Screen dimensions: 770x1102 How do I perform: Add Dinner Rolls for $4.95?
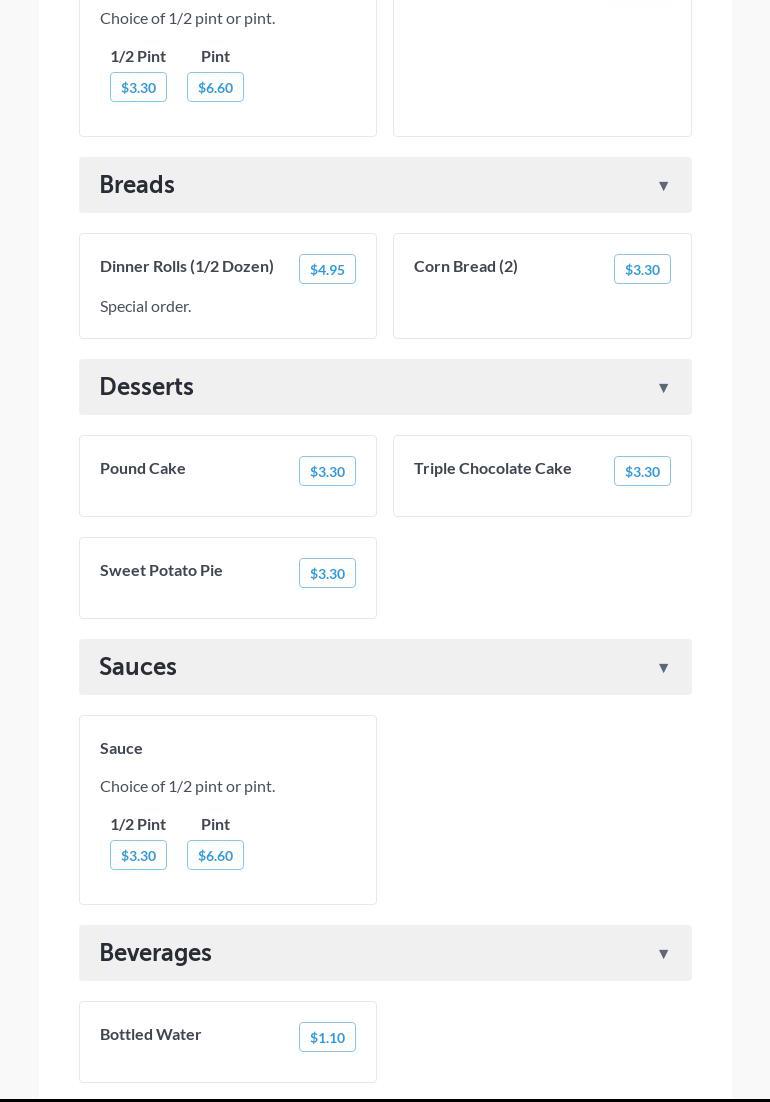pyautogui.click(x=327, y=269)
